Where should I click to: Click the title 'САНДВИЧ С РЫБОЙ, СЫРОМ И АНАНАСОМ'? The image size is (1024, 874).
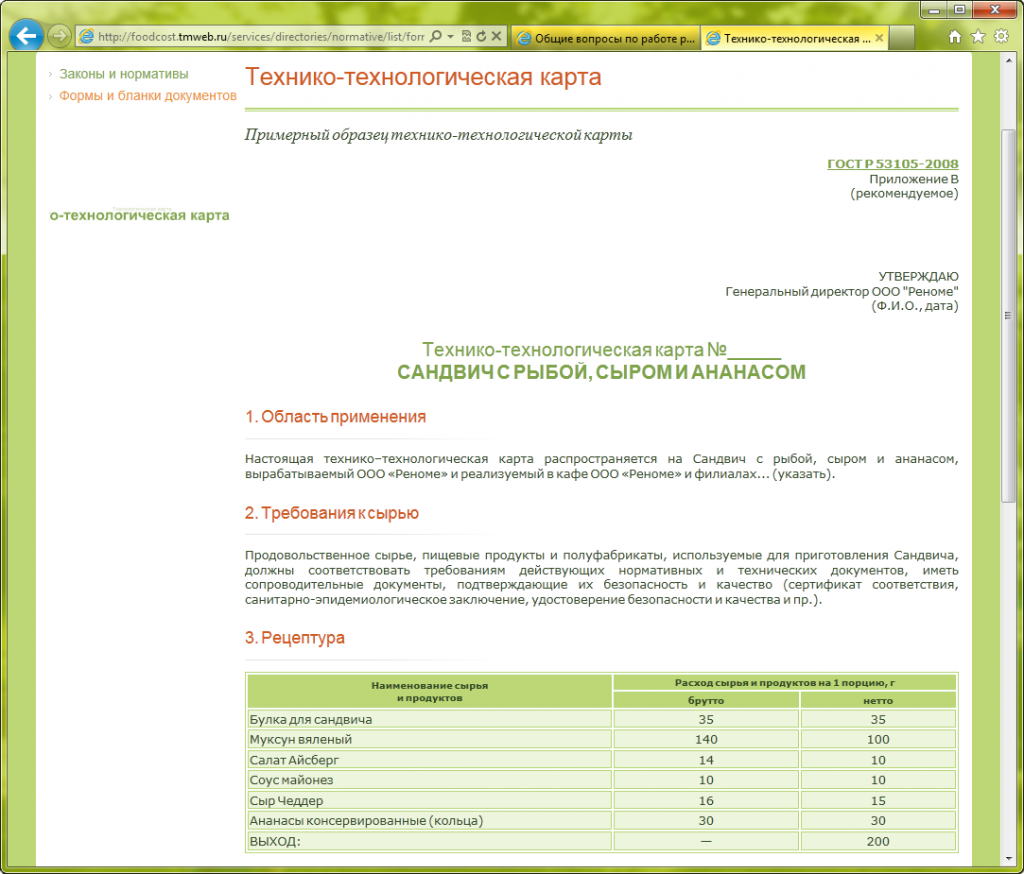601,372
